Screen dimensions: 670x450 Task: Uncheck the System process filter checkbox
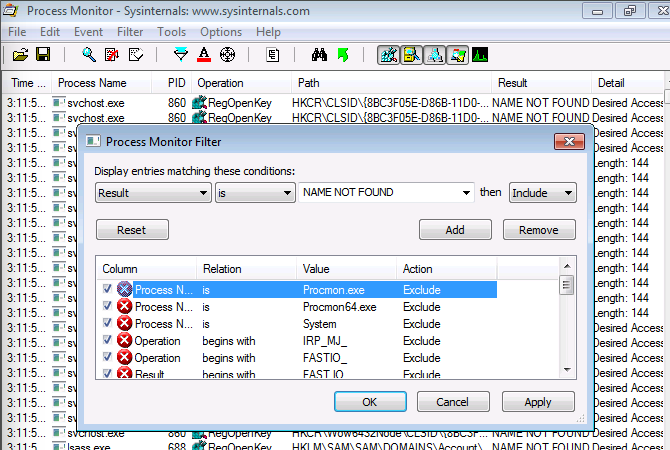point(107,323)
